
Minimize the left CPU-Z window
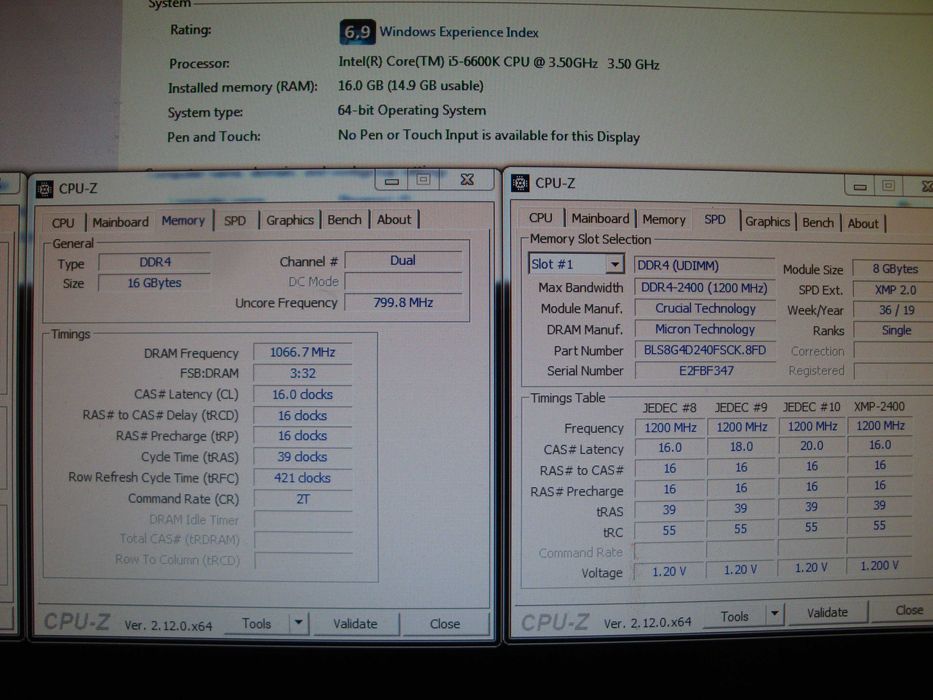392,180
